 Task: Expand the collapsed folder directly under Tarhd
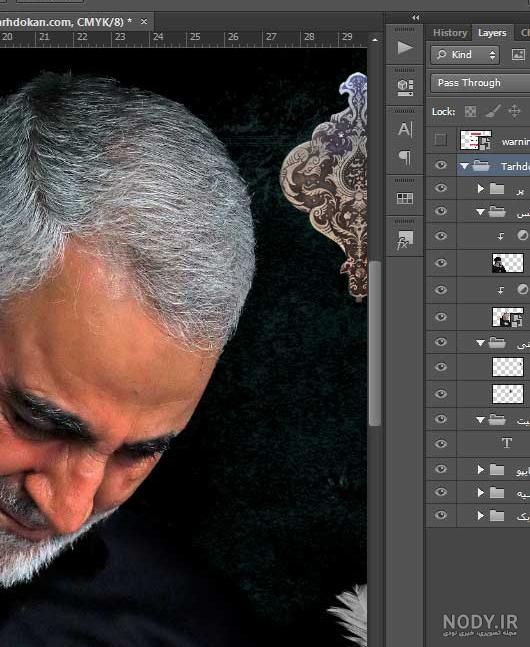click(480, 189)
